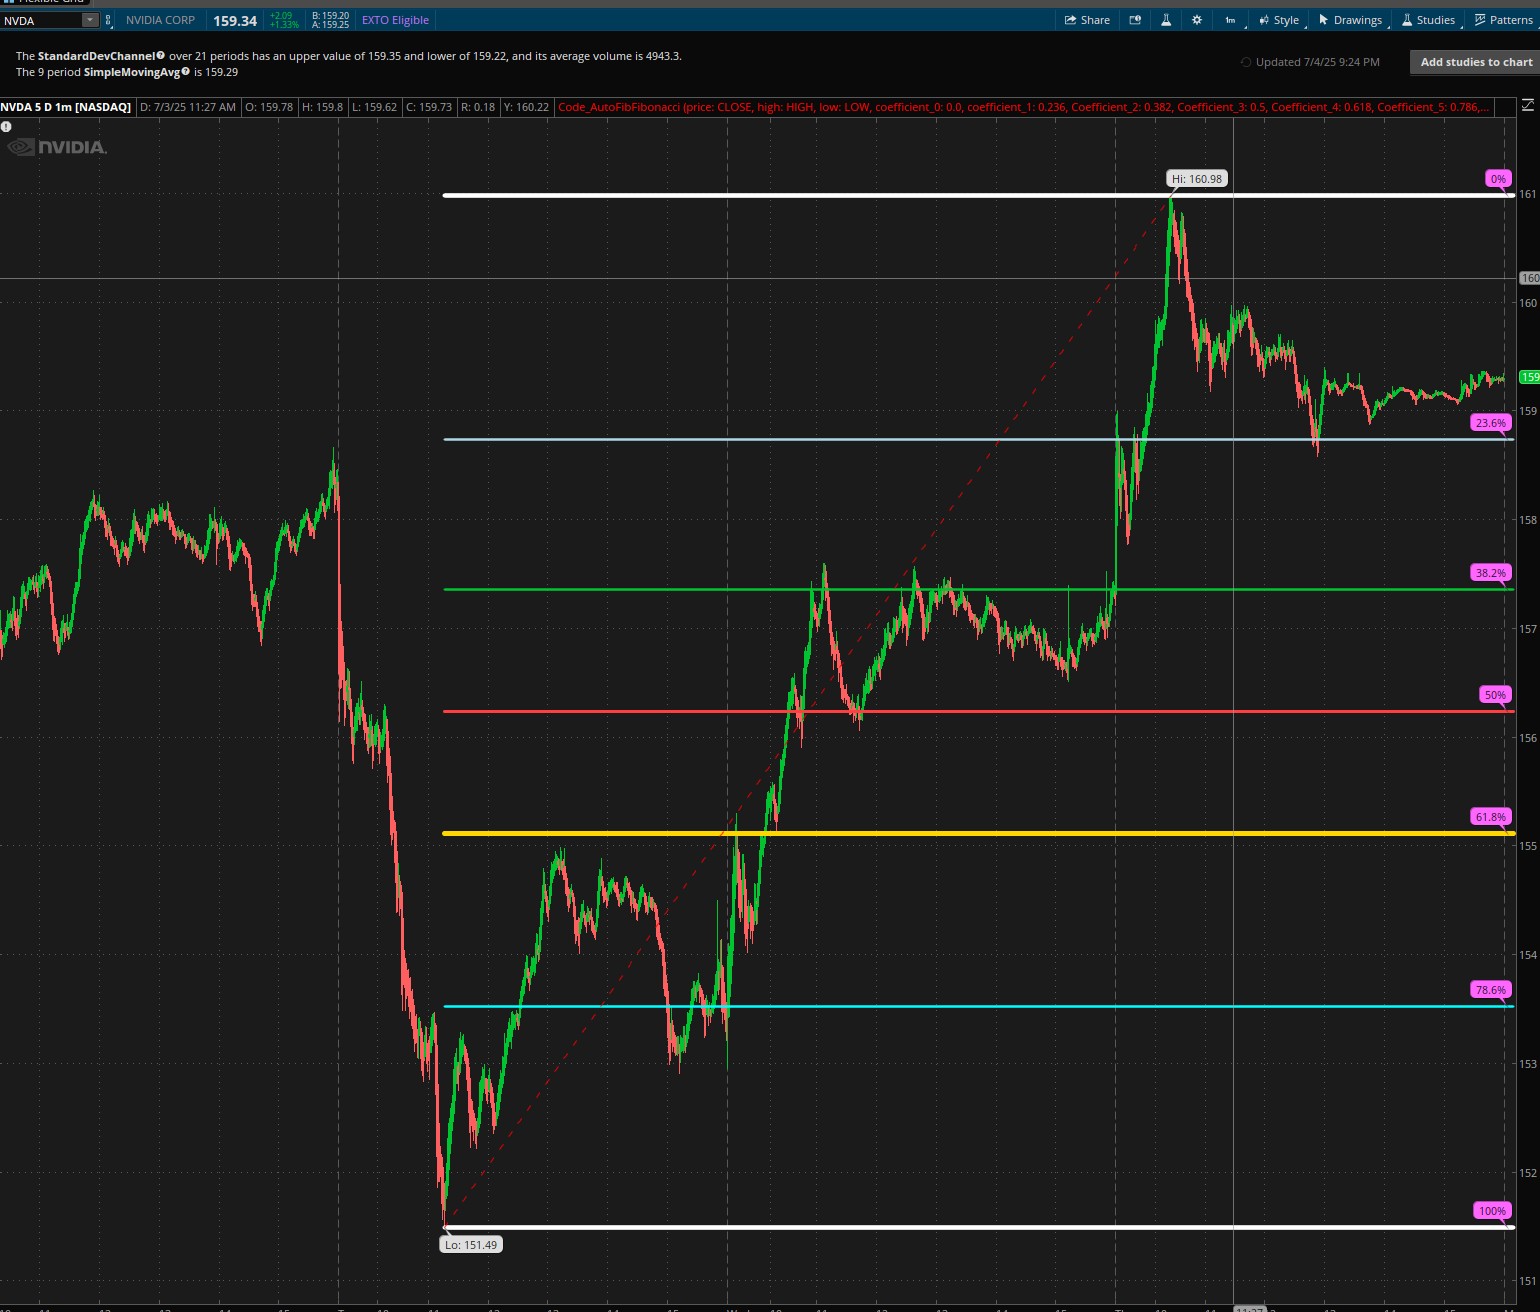This screenshot has height=1312, width=1540.
Task: Click the news alert icon beside Share
Action: pyautogui.click(x=1135, y=20)
